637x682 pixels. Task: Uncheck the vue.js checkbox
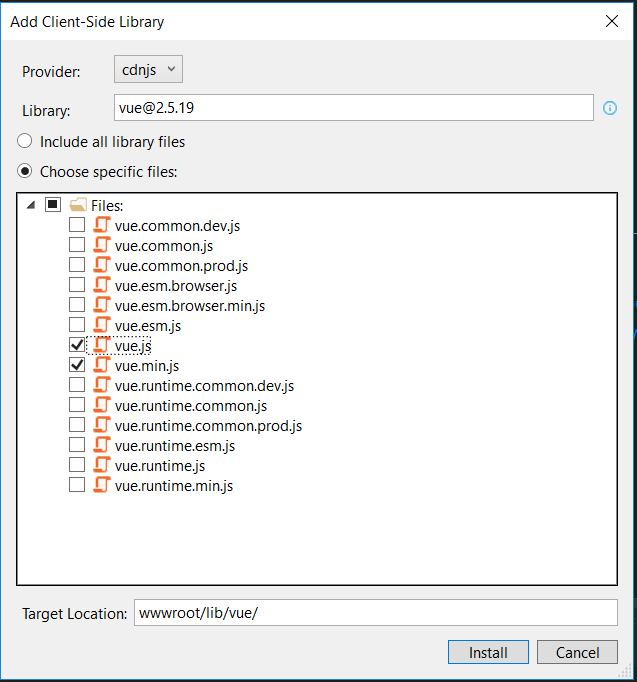77,345
